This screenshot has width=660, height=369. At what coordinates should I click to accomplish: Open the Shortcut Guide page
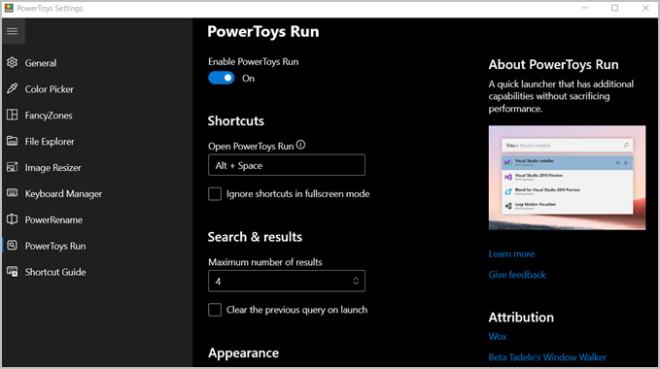pyautogui.click(x=55, y=272)
